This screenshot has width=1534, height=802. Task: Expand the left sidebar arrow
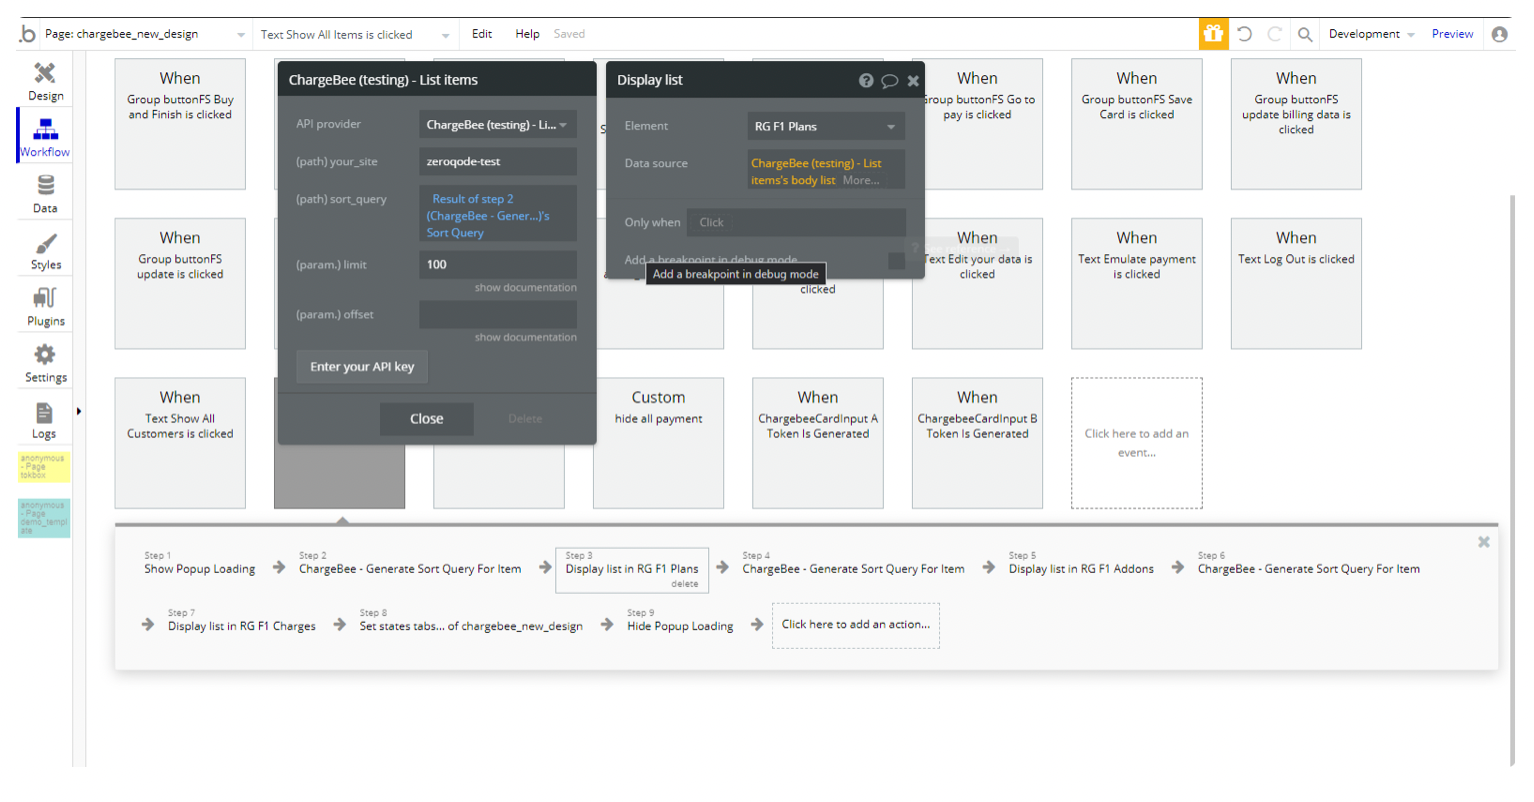(78, 411)
